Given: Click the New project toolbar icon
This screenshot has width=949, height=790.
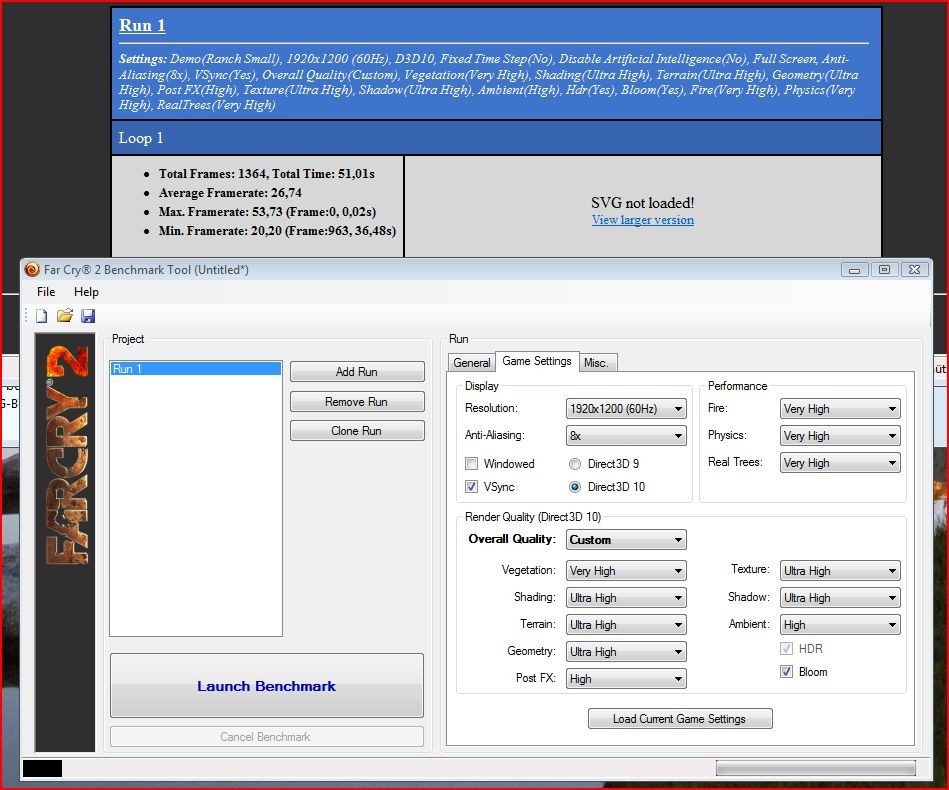Looking at the screenshot, I should point(41,315).
